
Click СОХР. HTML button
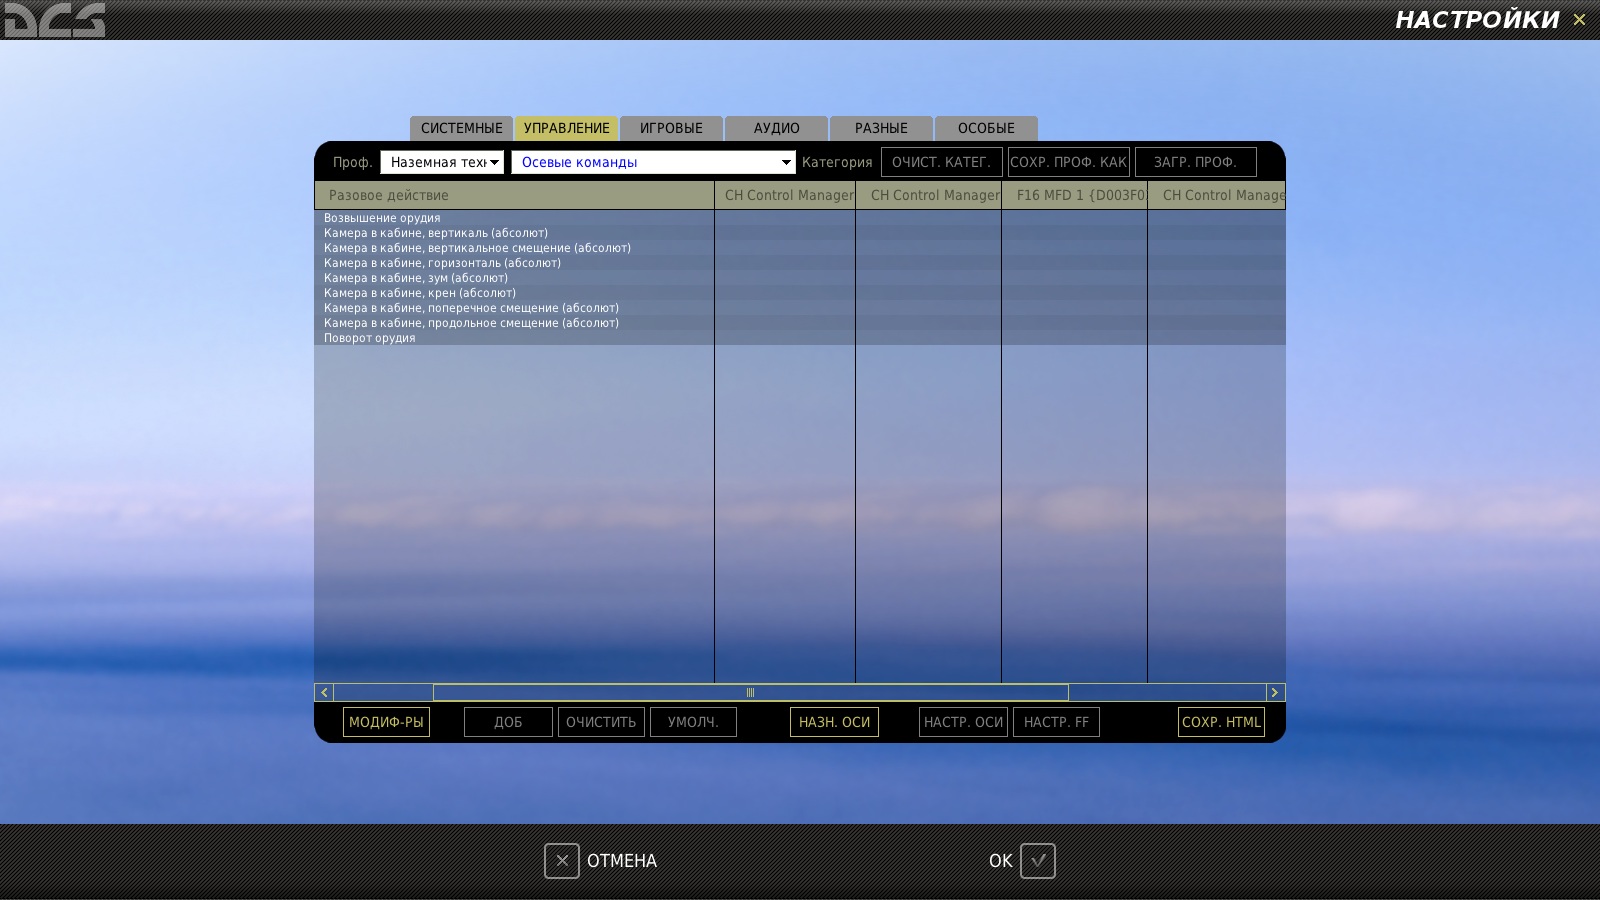(x=1221, y=722)
